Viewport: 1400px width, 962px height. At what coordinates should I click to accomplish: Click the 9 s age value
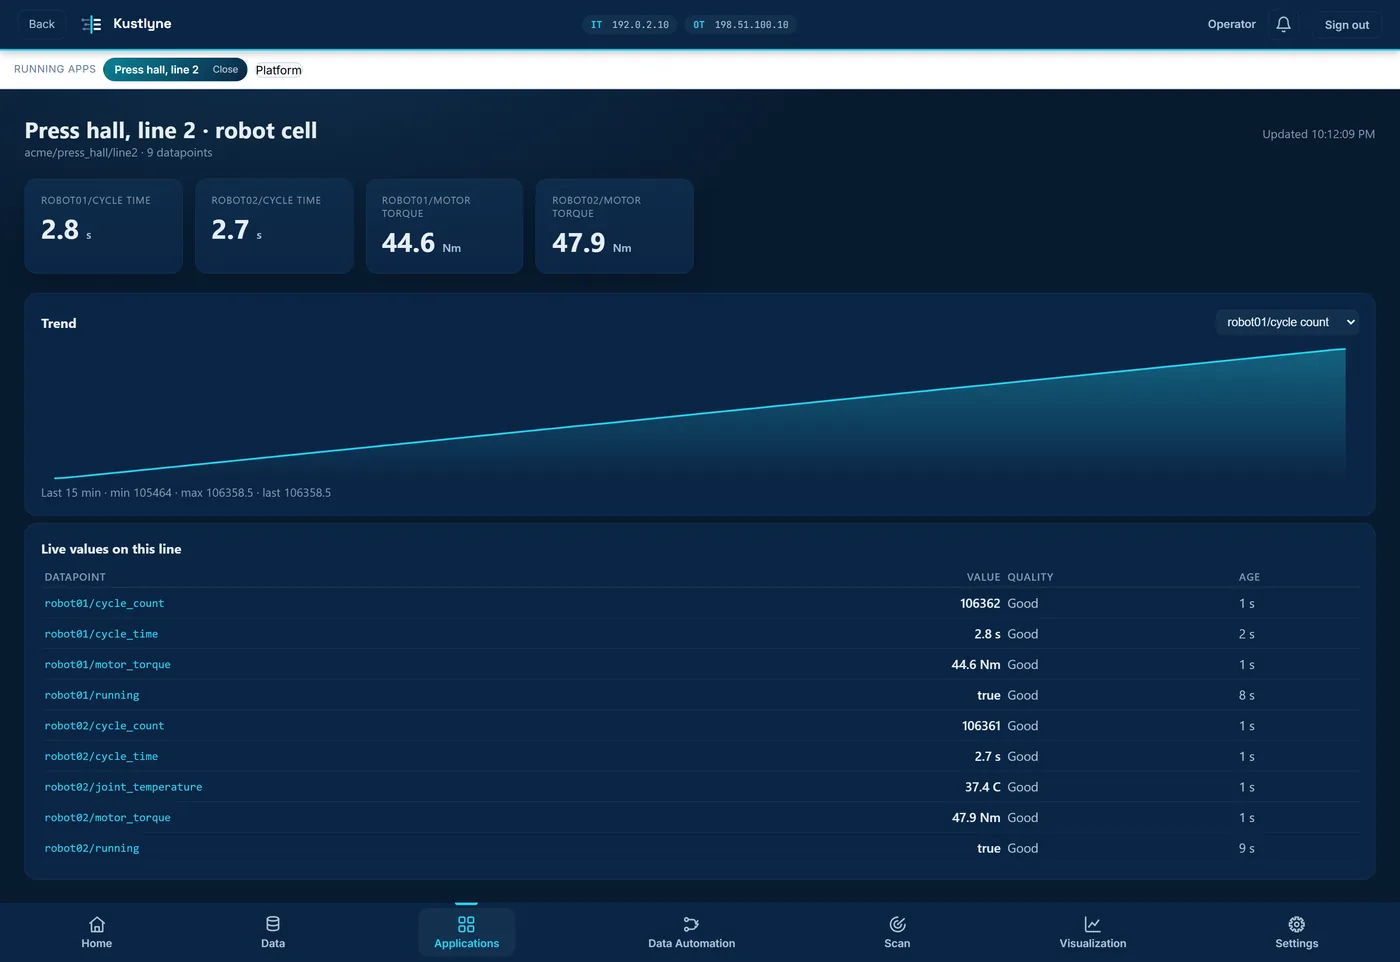coord(1246,848)
